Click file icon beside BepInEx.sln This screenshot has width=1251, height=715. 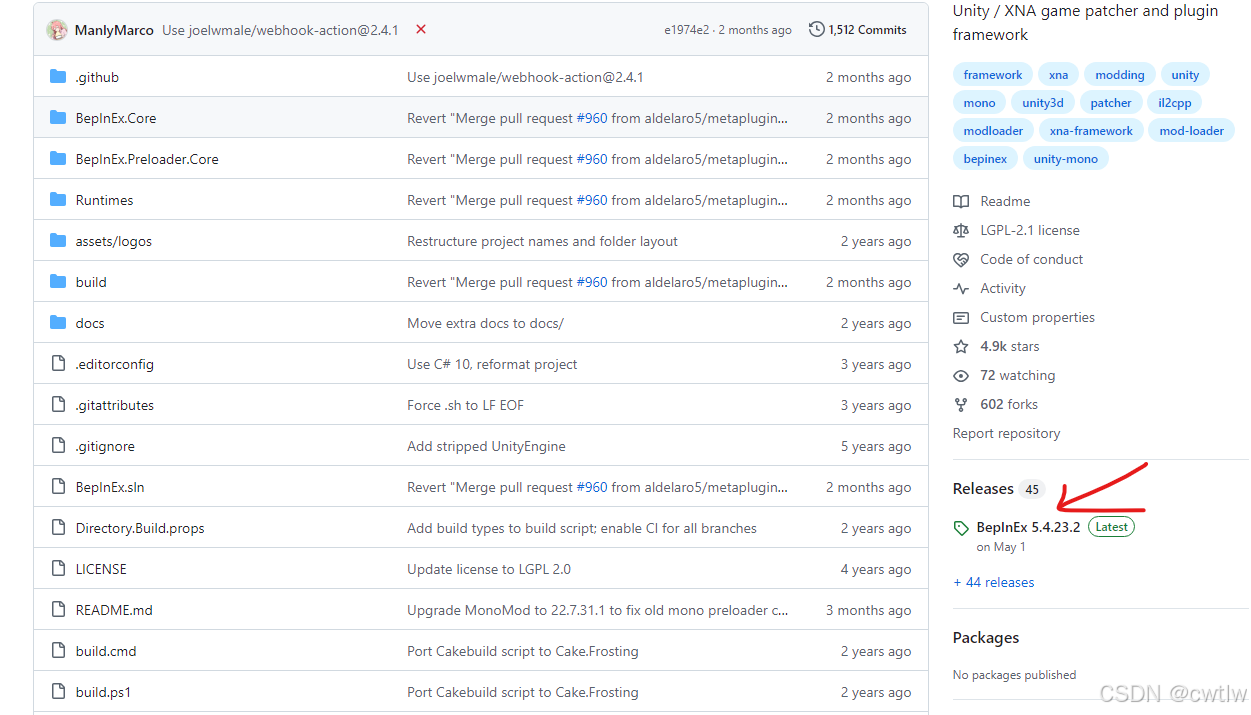58,487
